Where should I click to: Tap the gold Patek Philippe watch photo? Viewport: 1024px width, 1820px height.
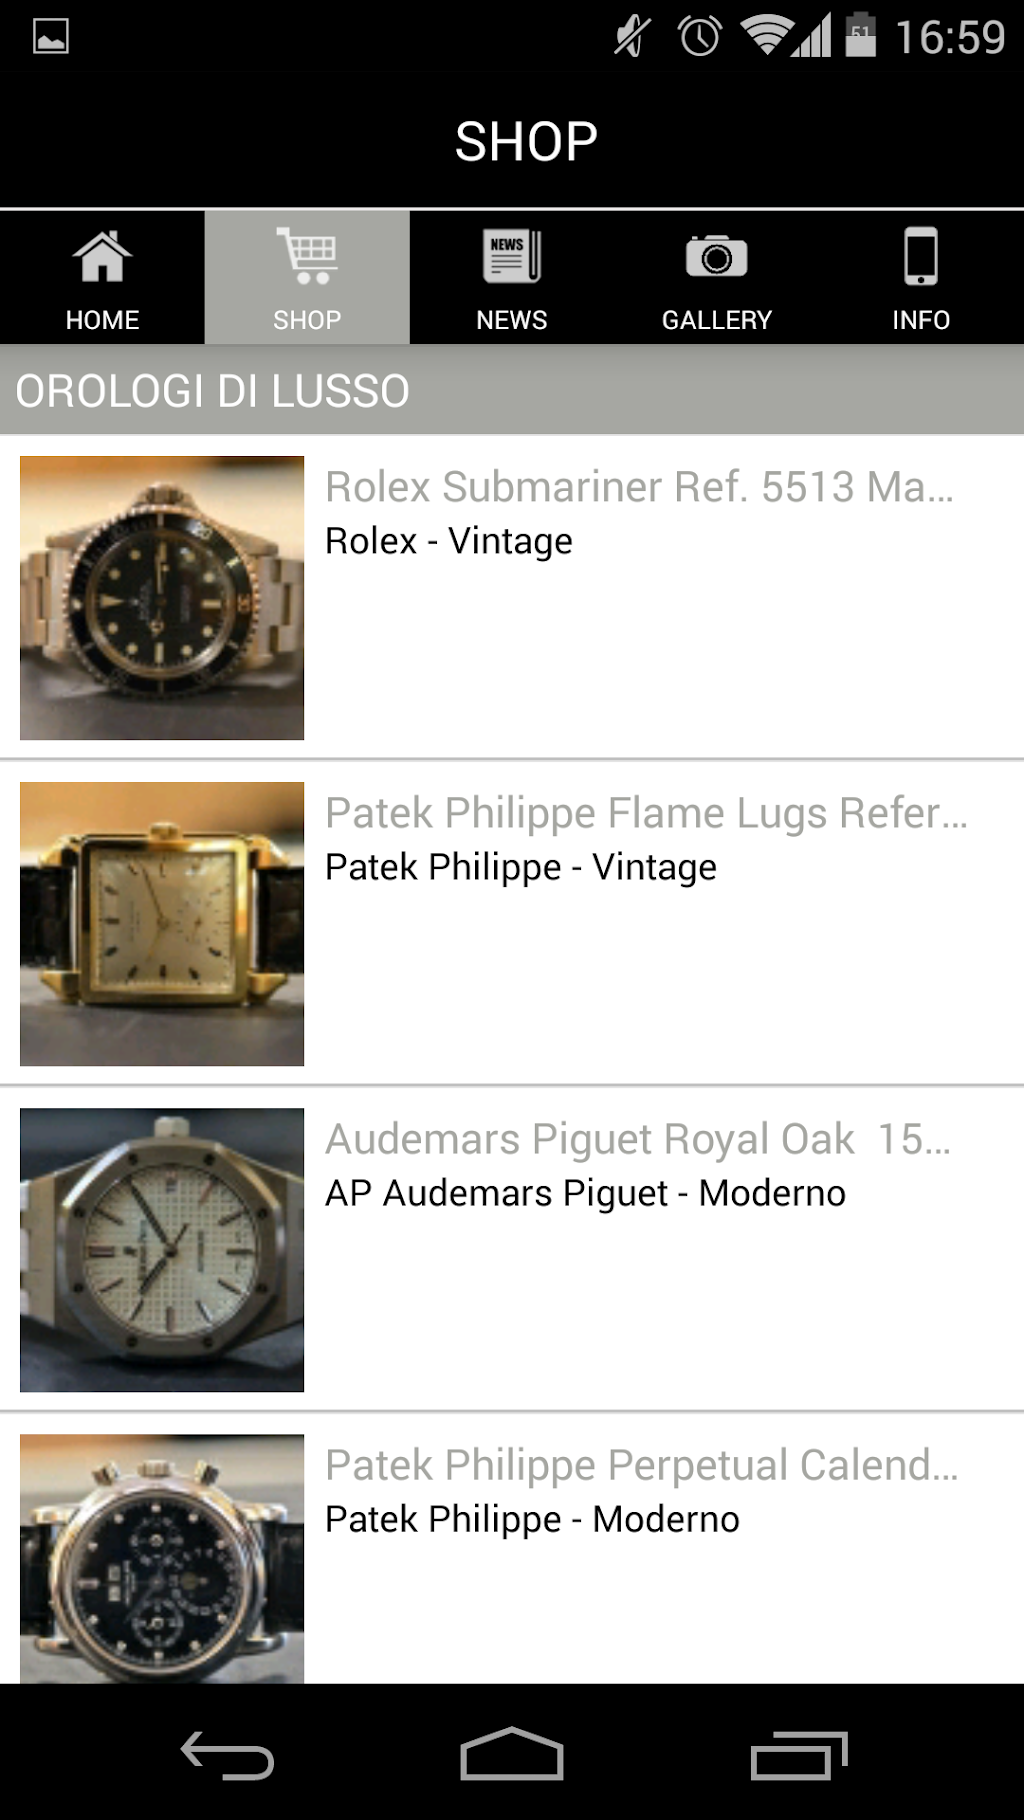[162, 924]
